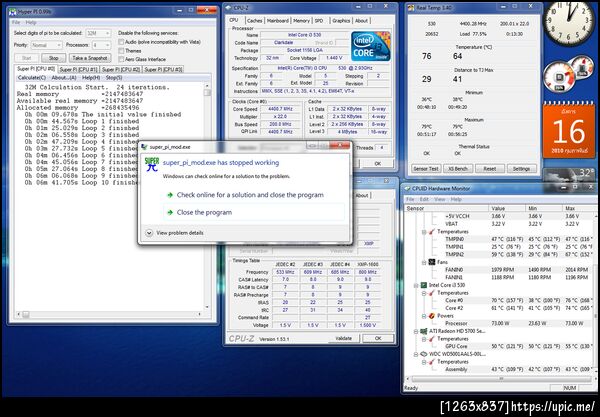Expand View problem details in error dialog
Screen dimensions: 600x417
point(174,233)
